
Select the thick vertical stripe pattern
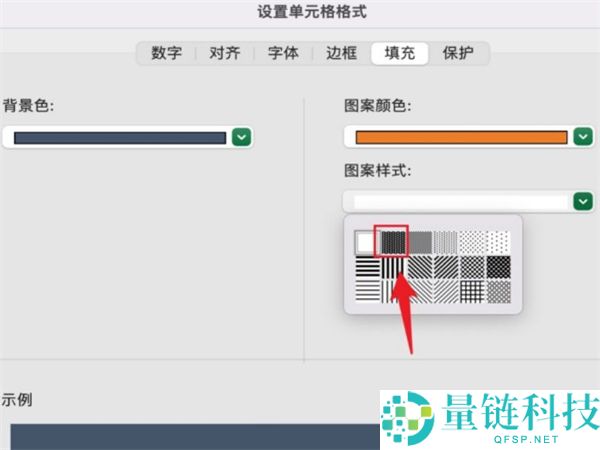tap(393, 267)
